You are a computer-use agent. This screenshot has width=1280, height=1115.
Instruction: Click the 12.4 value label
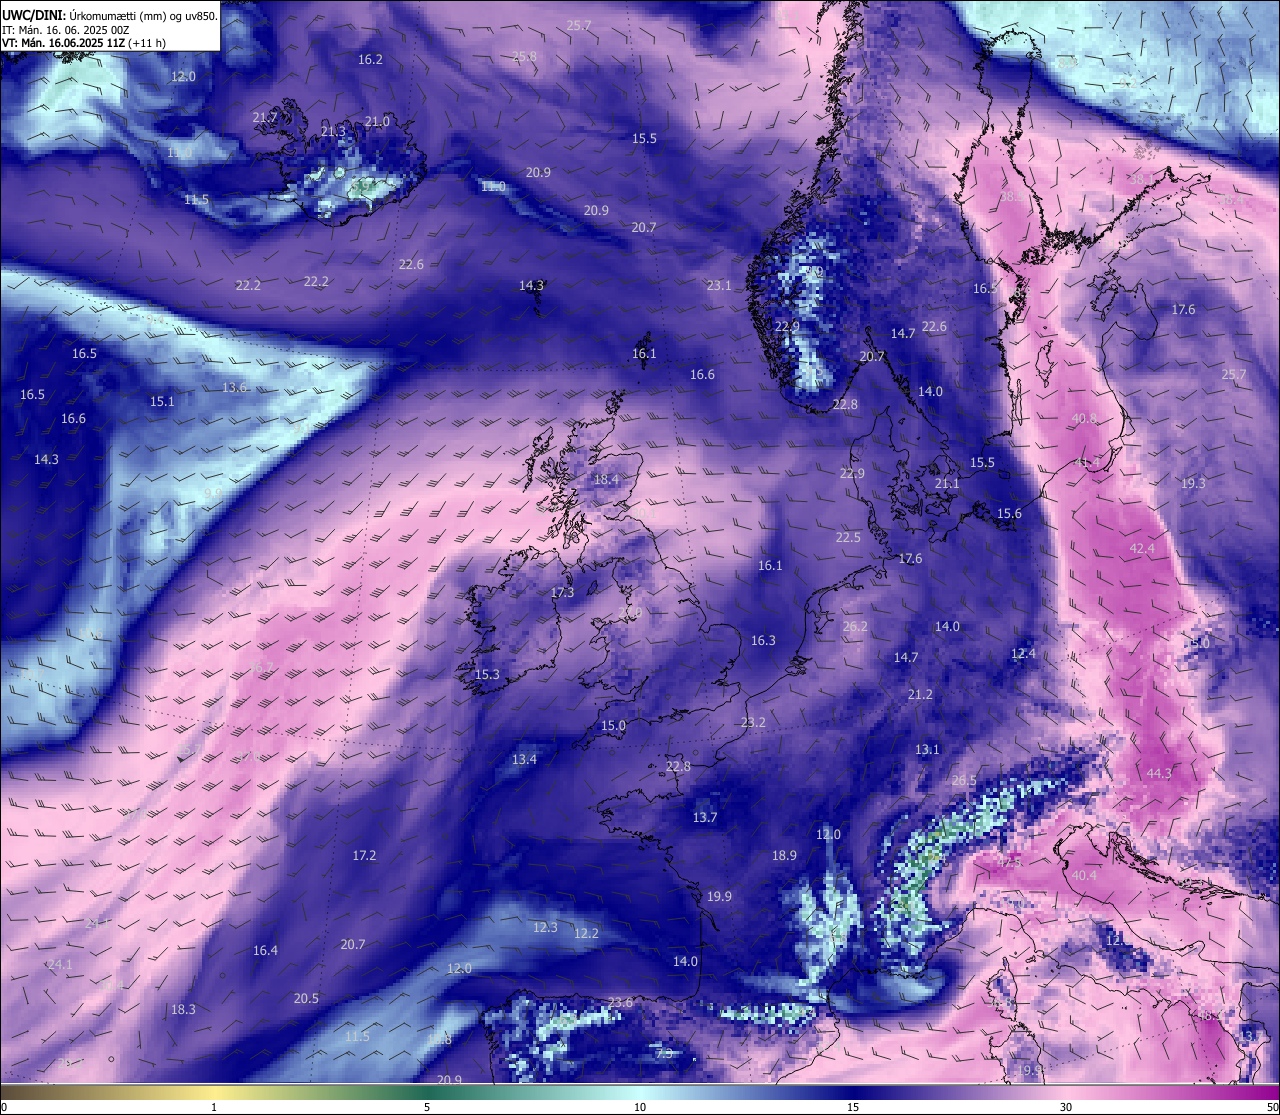[1023, 654]
